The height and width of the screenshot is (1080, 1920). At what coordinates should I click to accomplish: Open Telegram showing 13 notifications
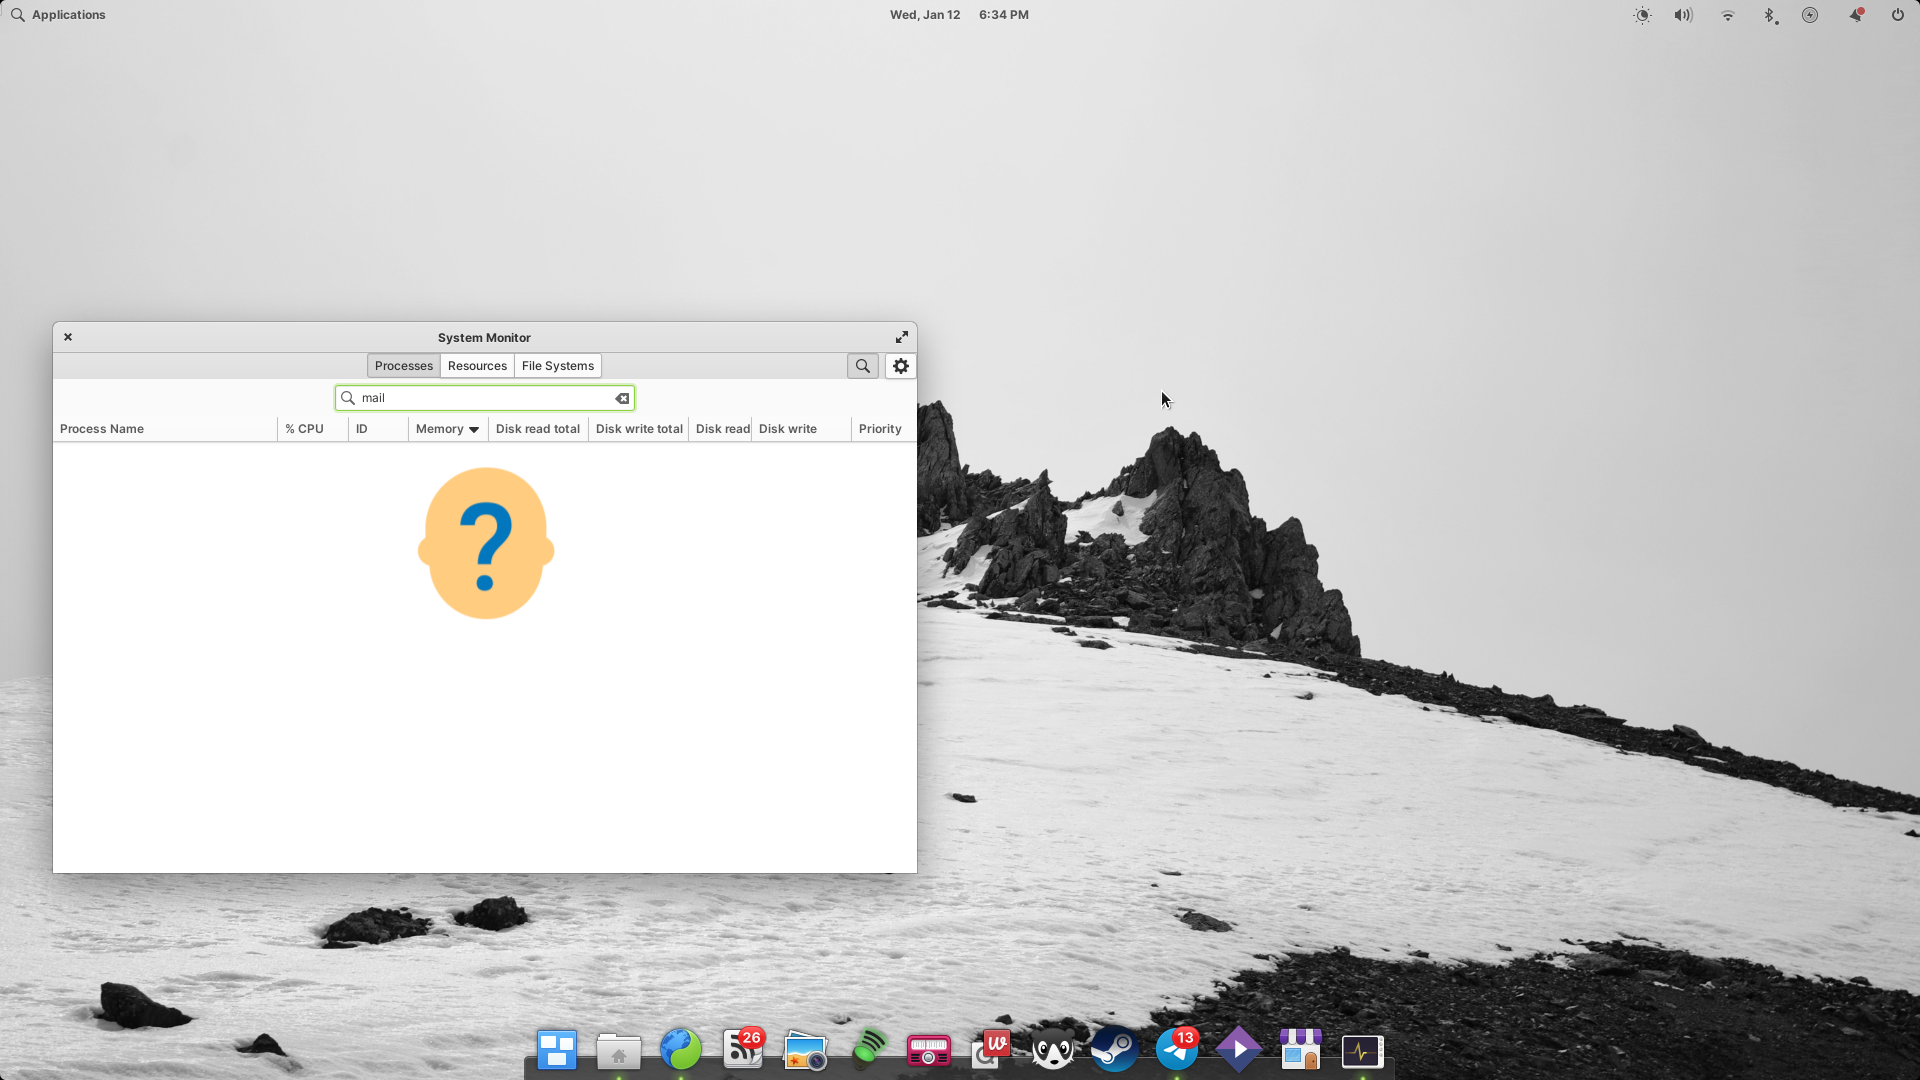[1177, 1051]
